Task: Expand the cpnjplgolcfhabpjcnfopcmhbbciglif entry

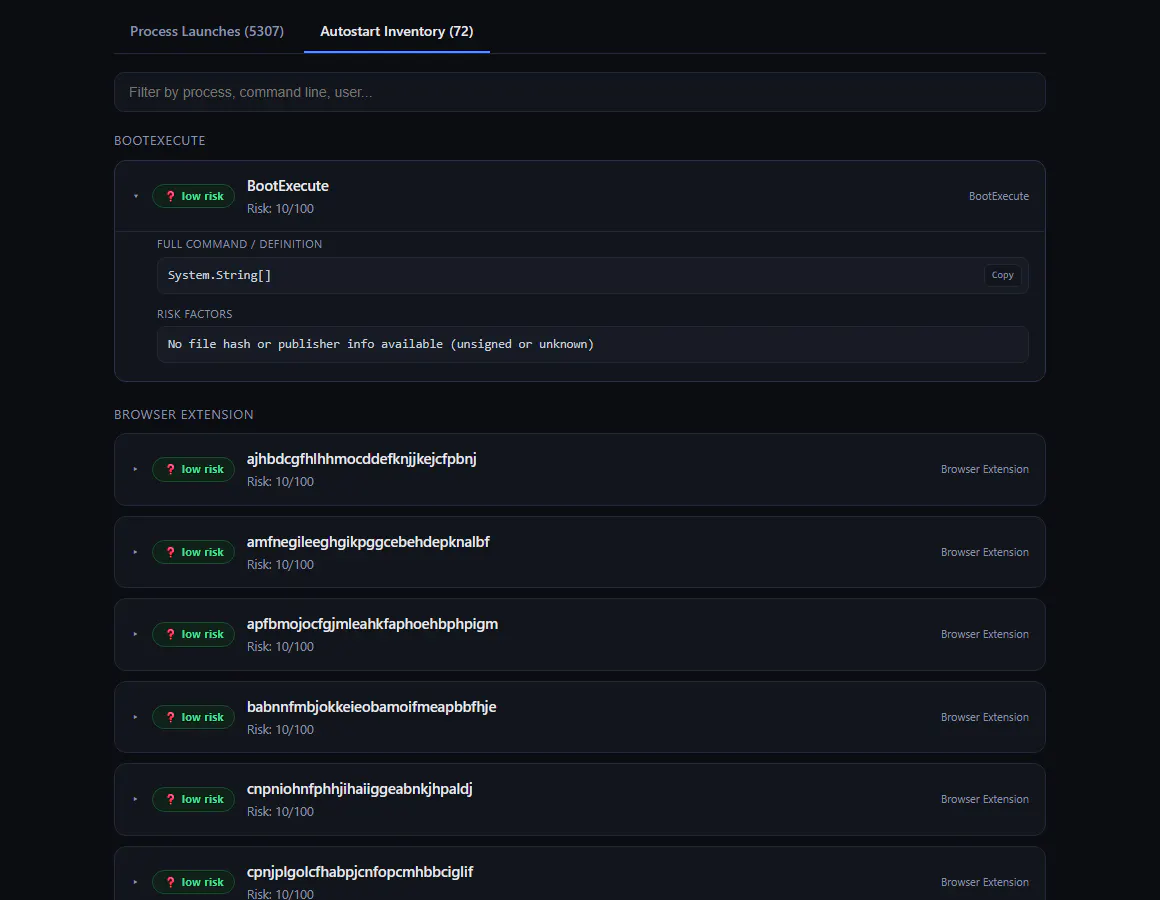Action: coord(135,882)
